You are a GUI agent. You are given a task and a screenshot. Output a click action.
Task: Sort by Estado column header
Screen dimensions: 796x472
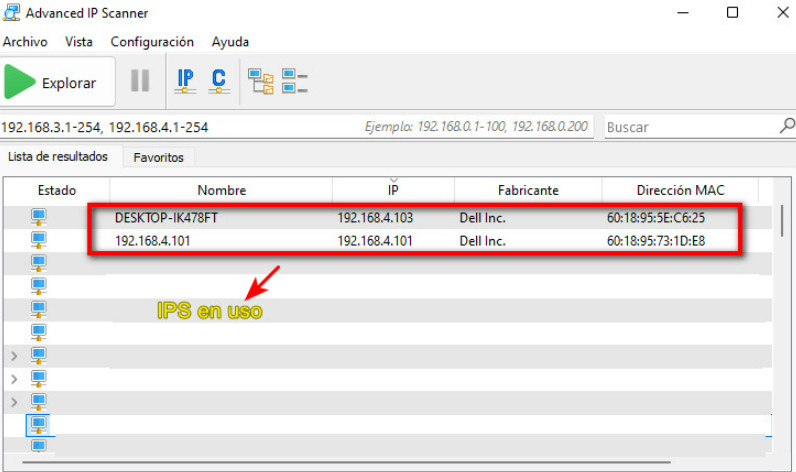tap(57, 190)
